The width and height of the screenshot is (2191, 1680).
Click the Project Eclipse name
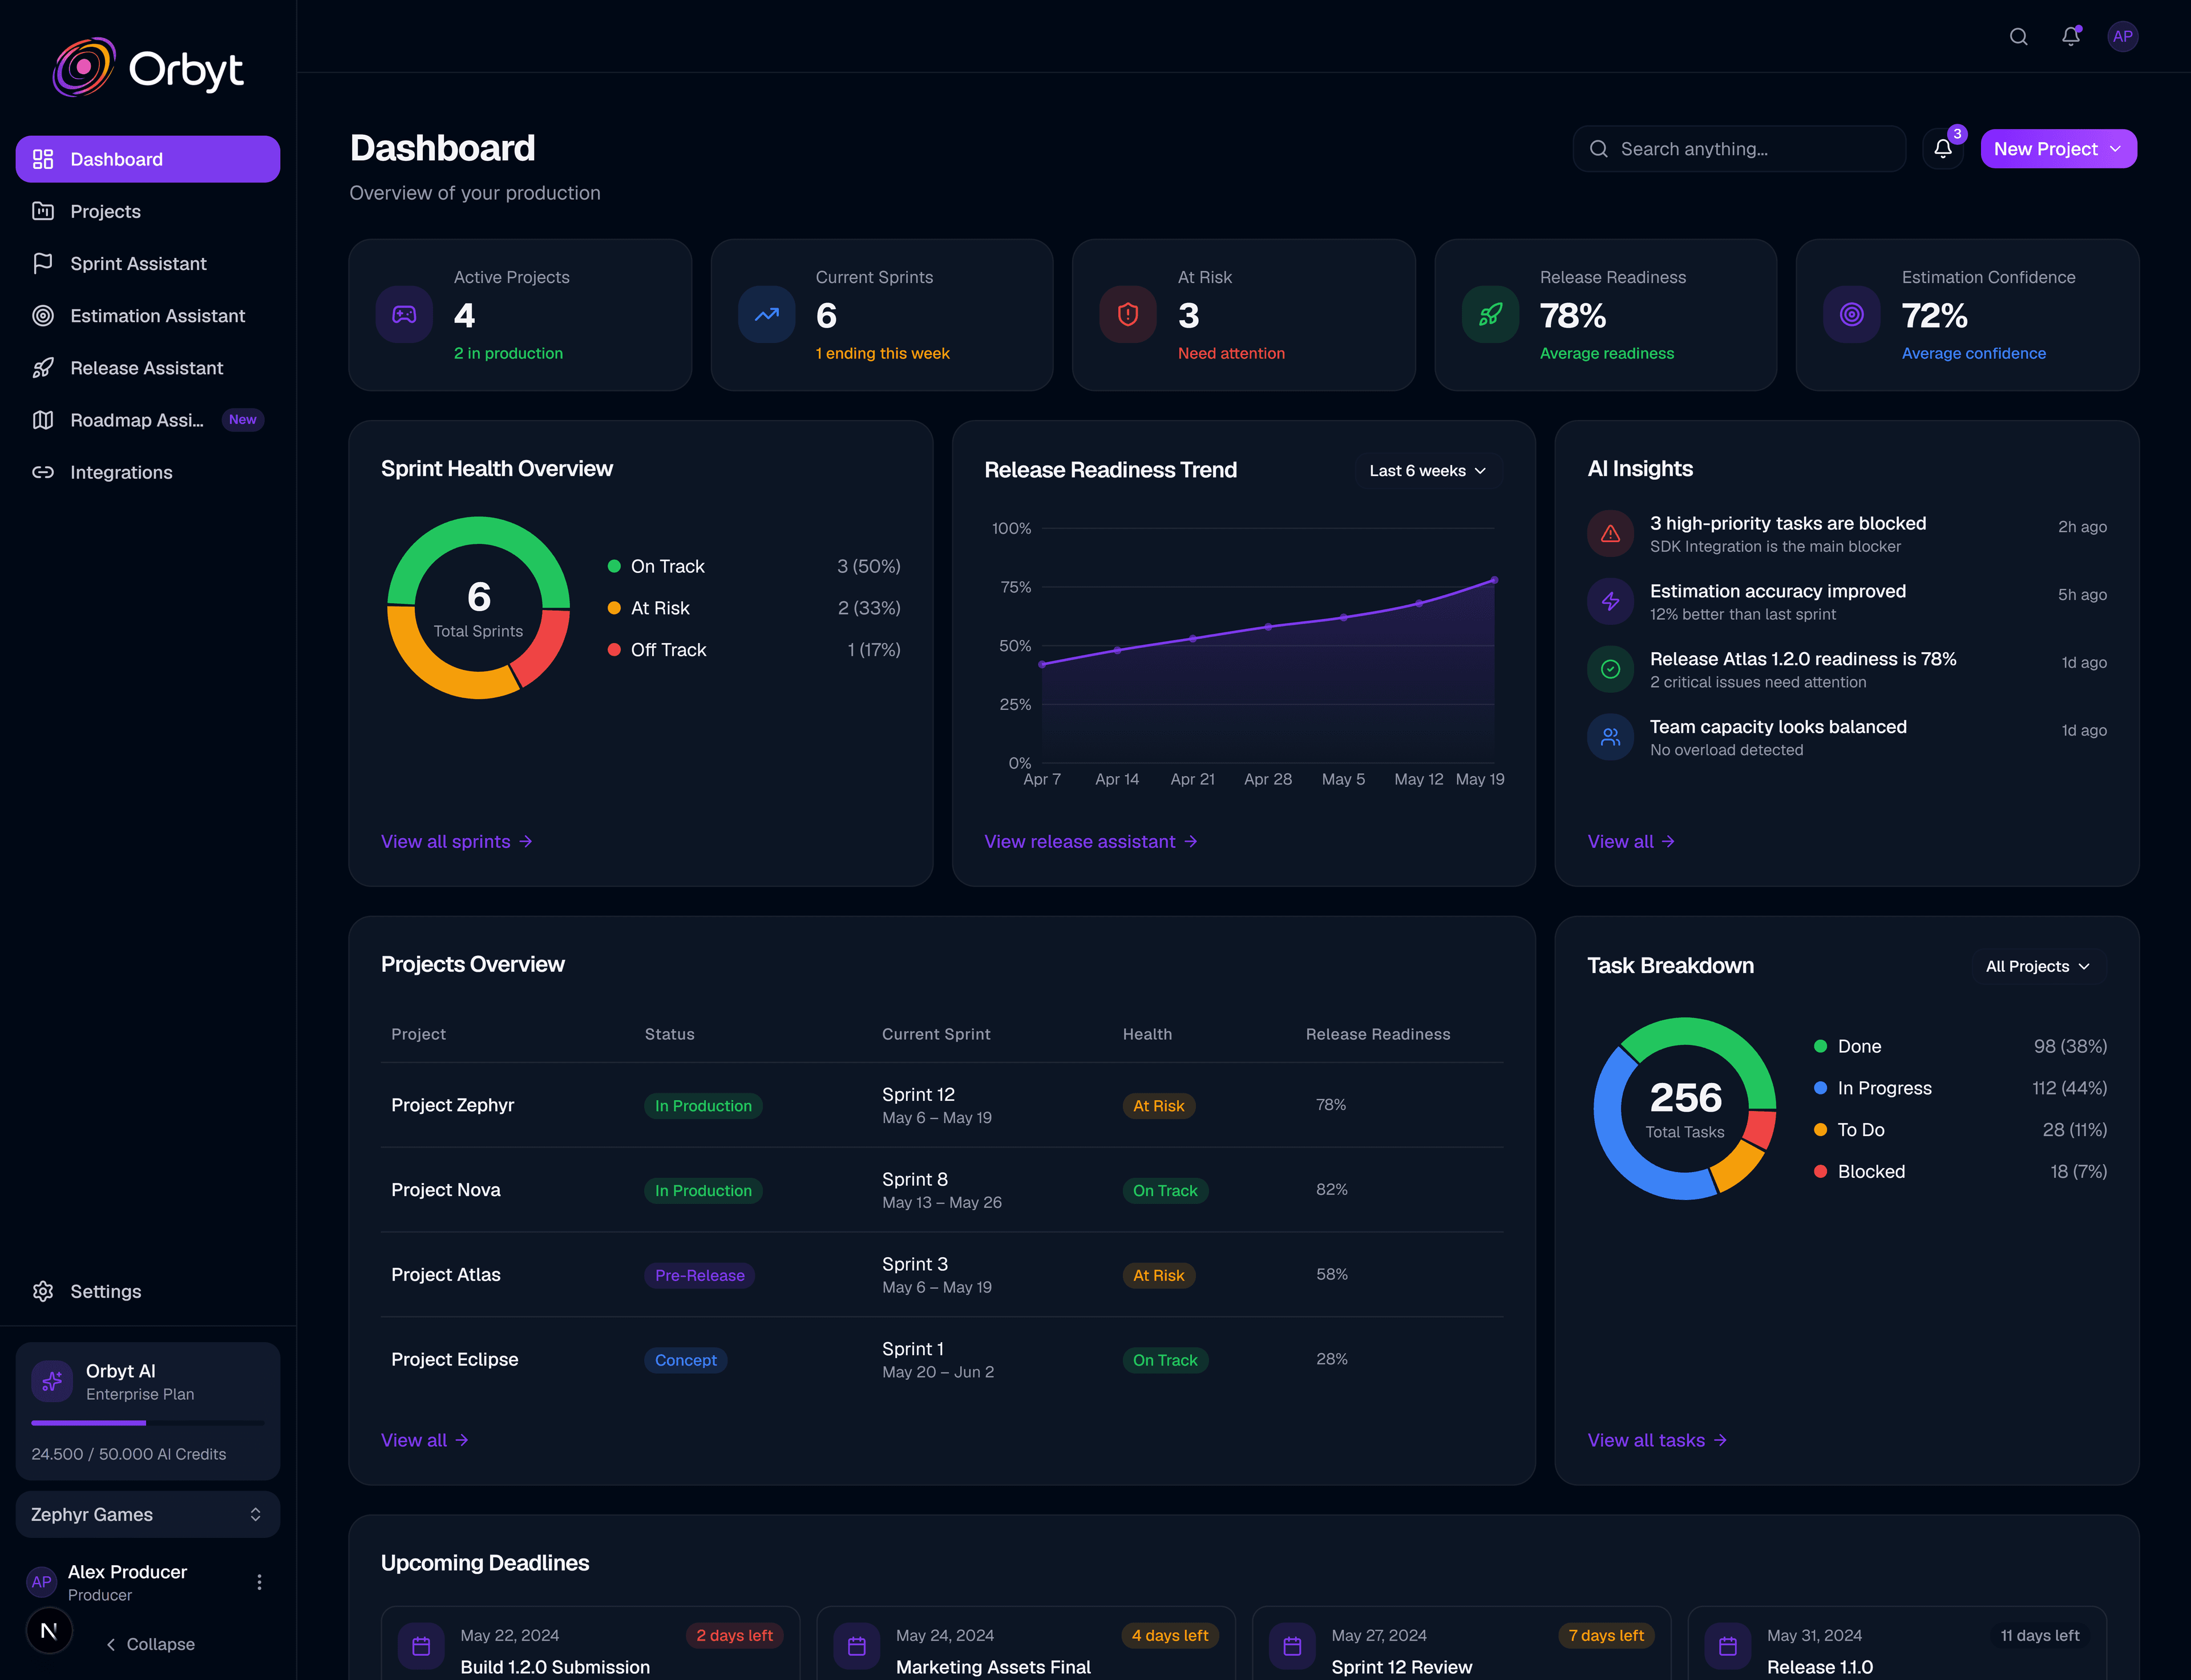click(455, 1359)
